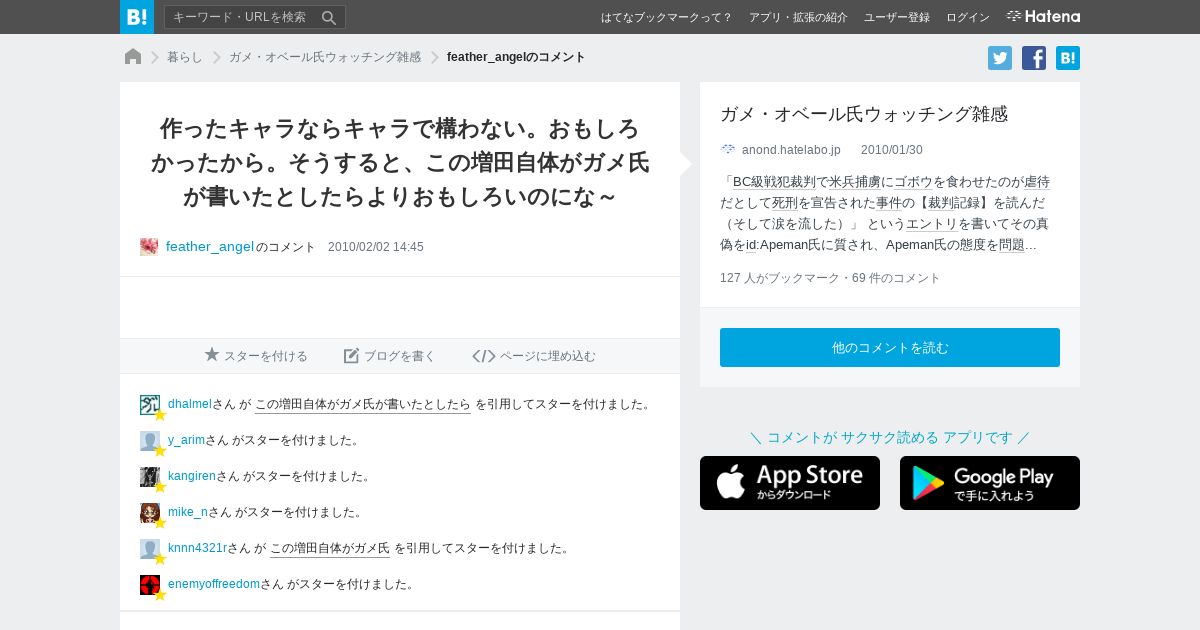The height and width of the screenshot is (630, 1200).
Task: Open kangiren user link
Action: 192,476
